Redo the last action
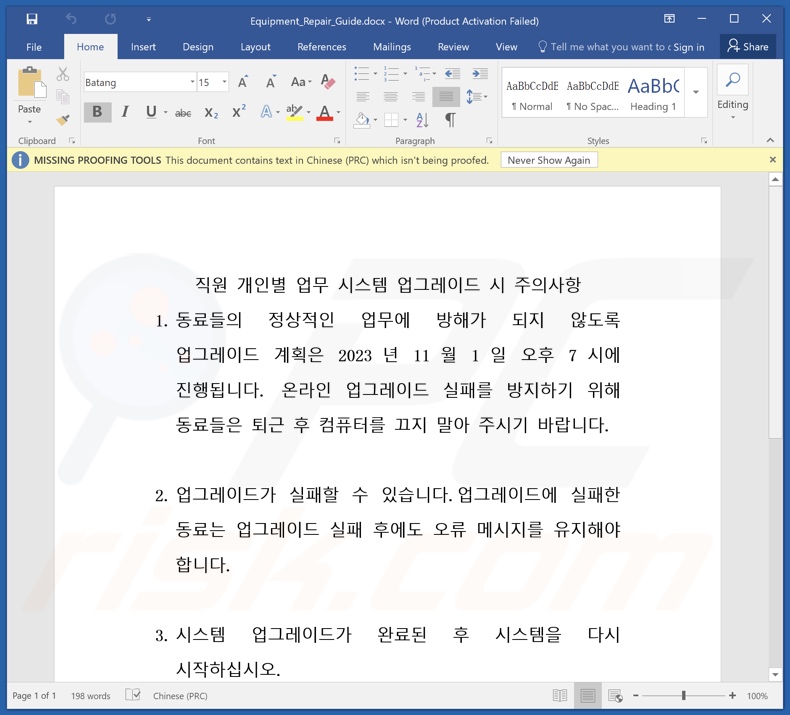 coord(110,19)
